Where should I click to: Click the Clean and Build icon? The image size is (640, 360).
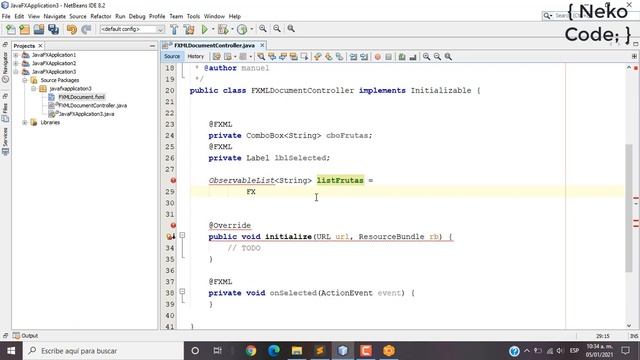(189, 29)
